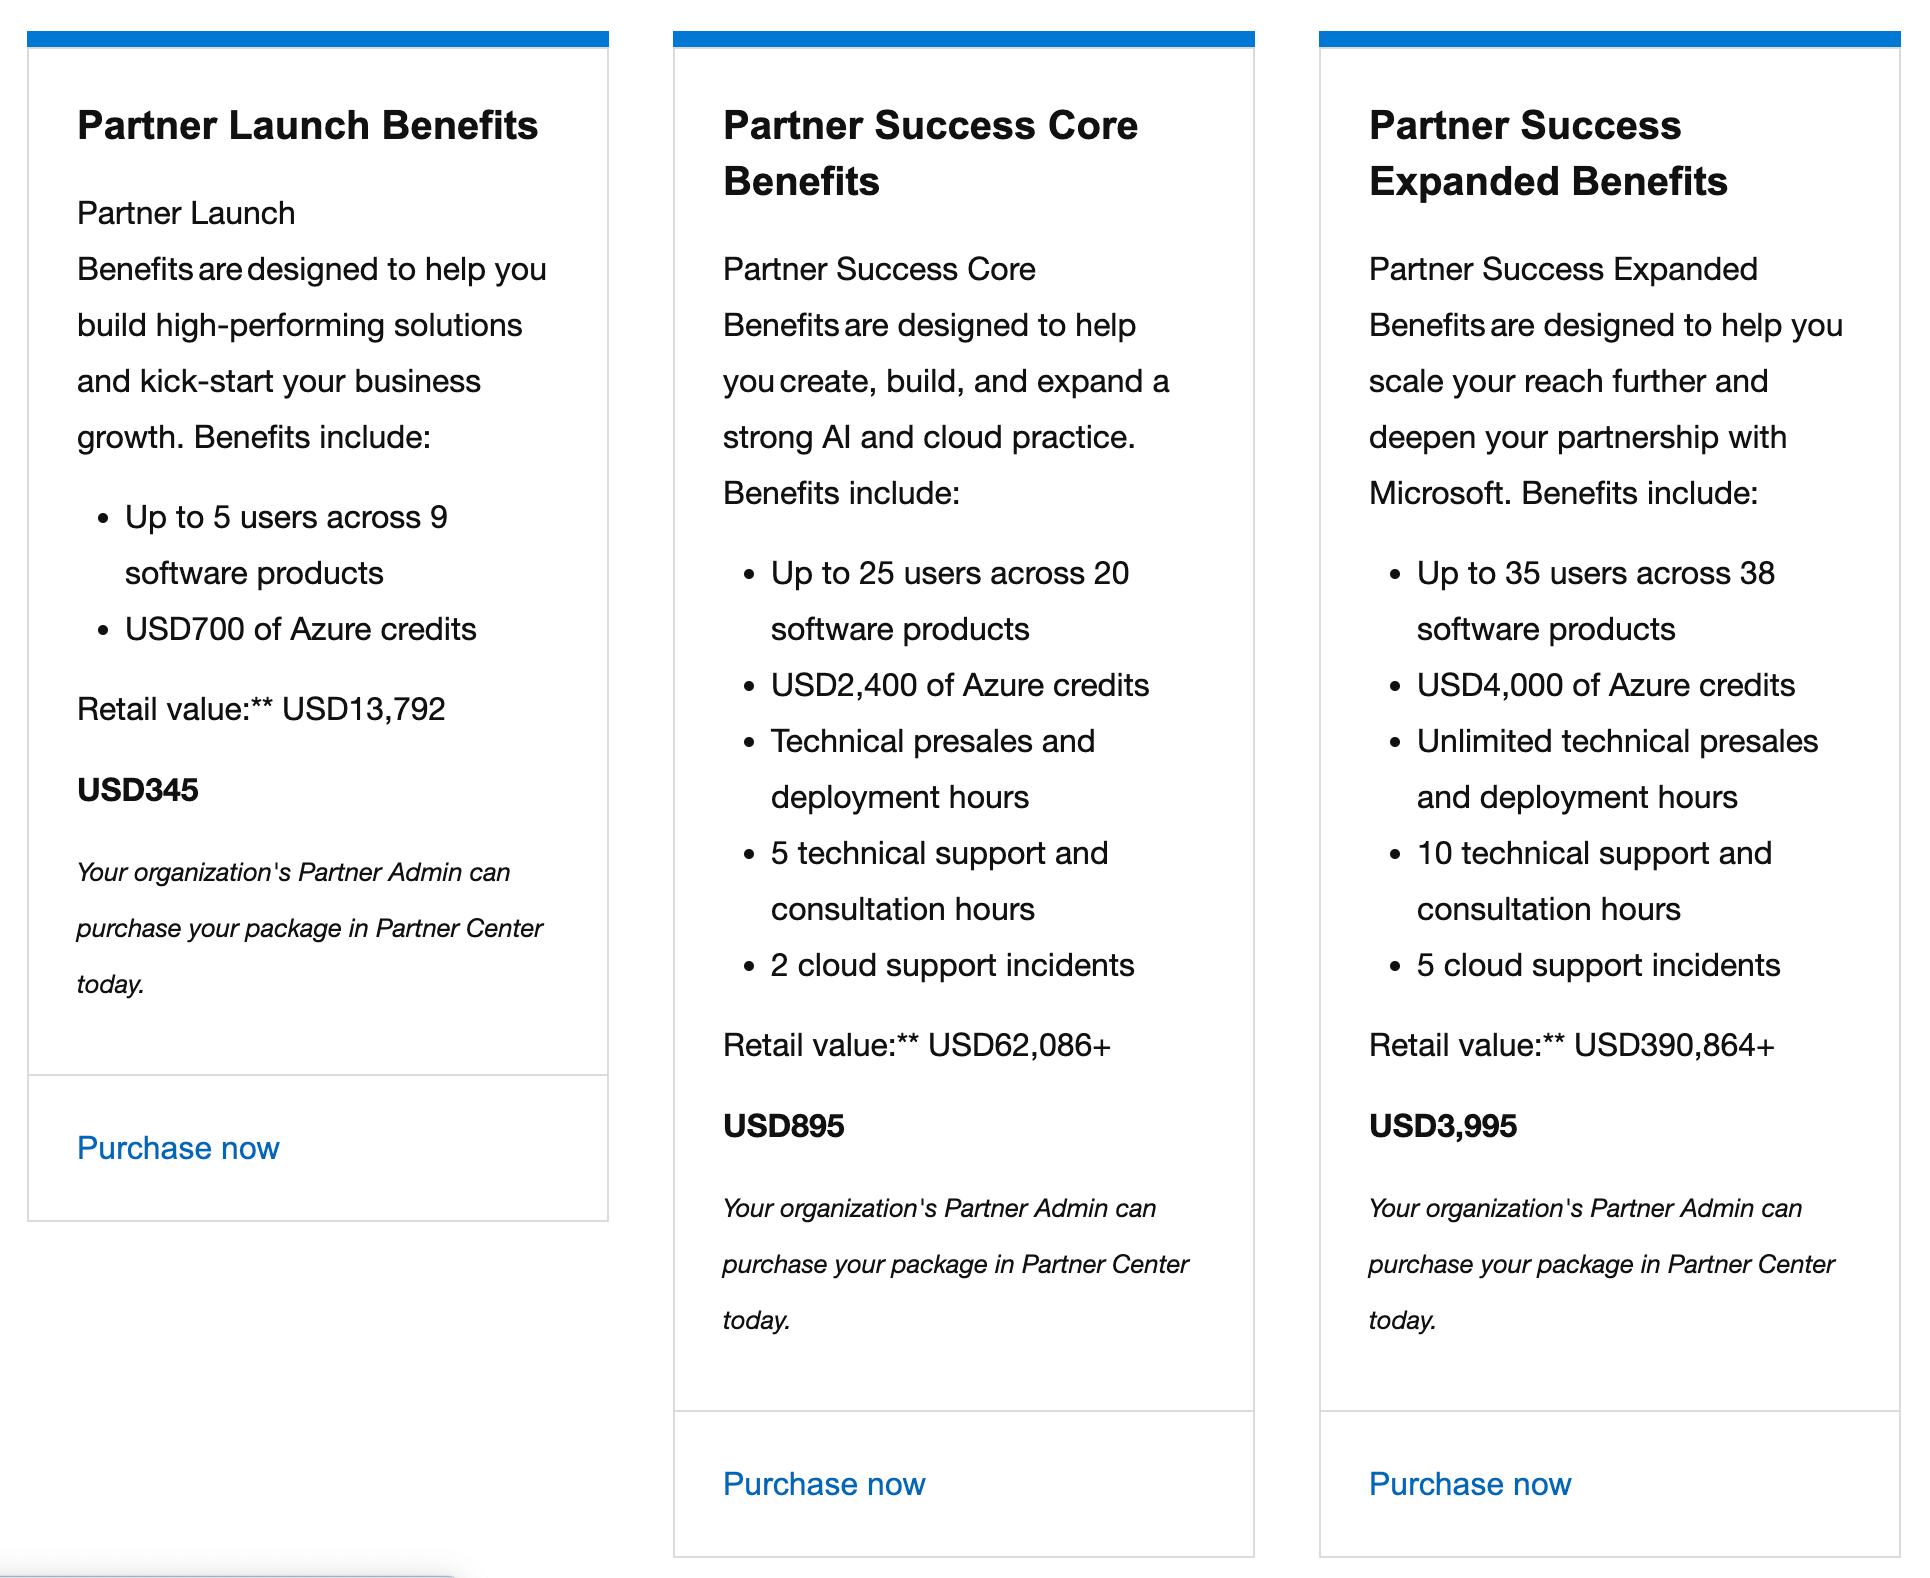Select the USD700 of Azure credits bullet
1930x1578 pixels.
point(301,628)
